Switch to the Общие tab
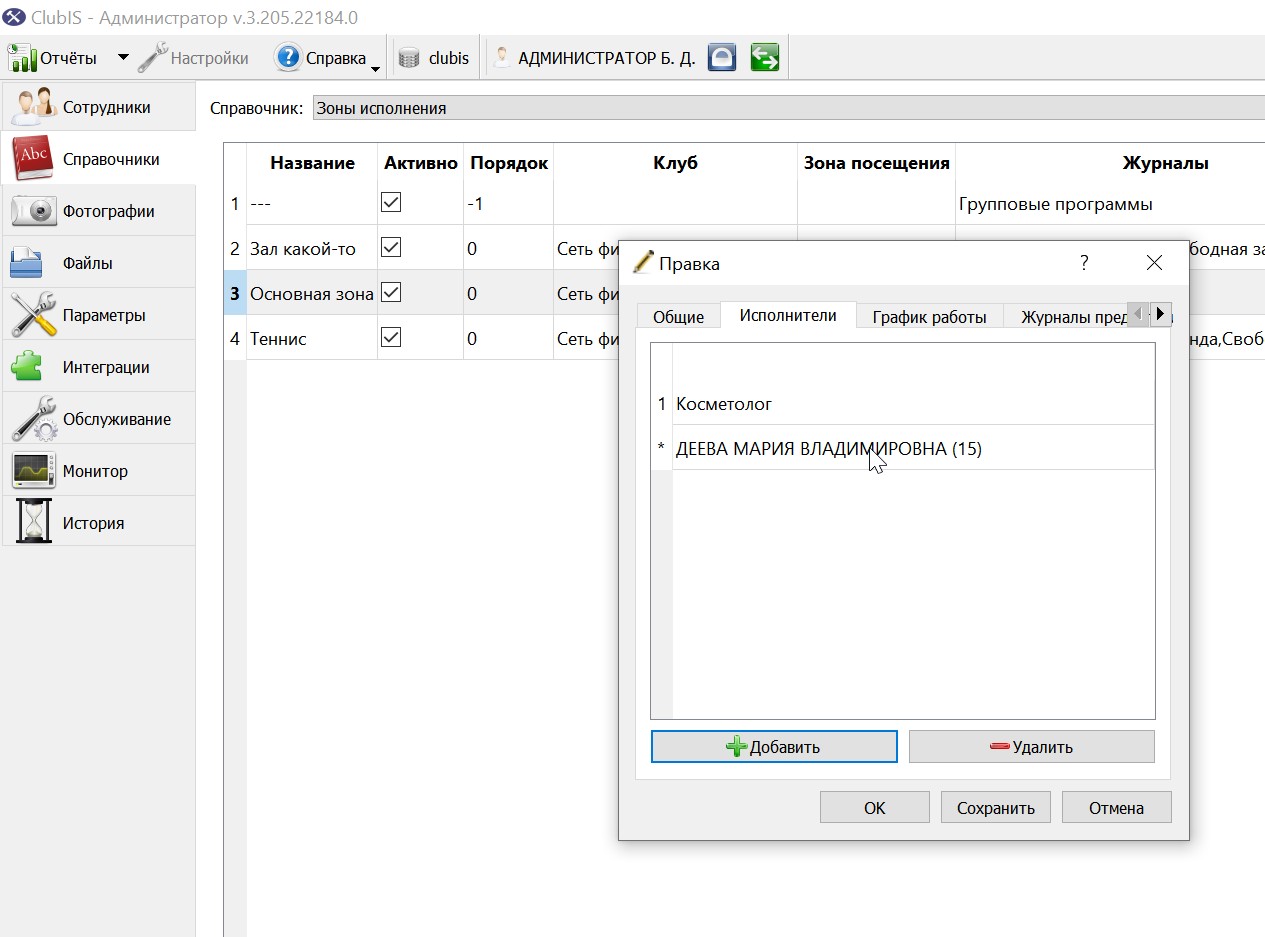This screenshot has height=937, width=1265. coord(679,316)
